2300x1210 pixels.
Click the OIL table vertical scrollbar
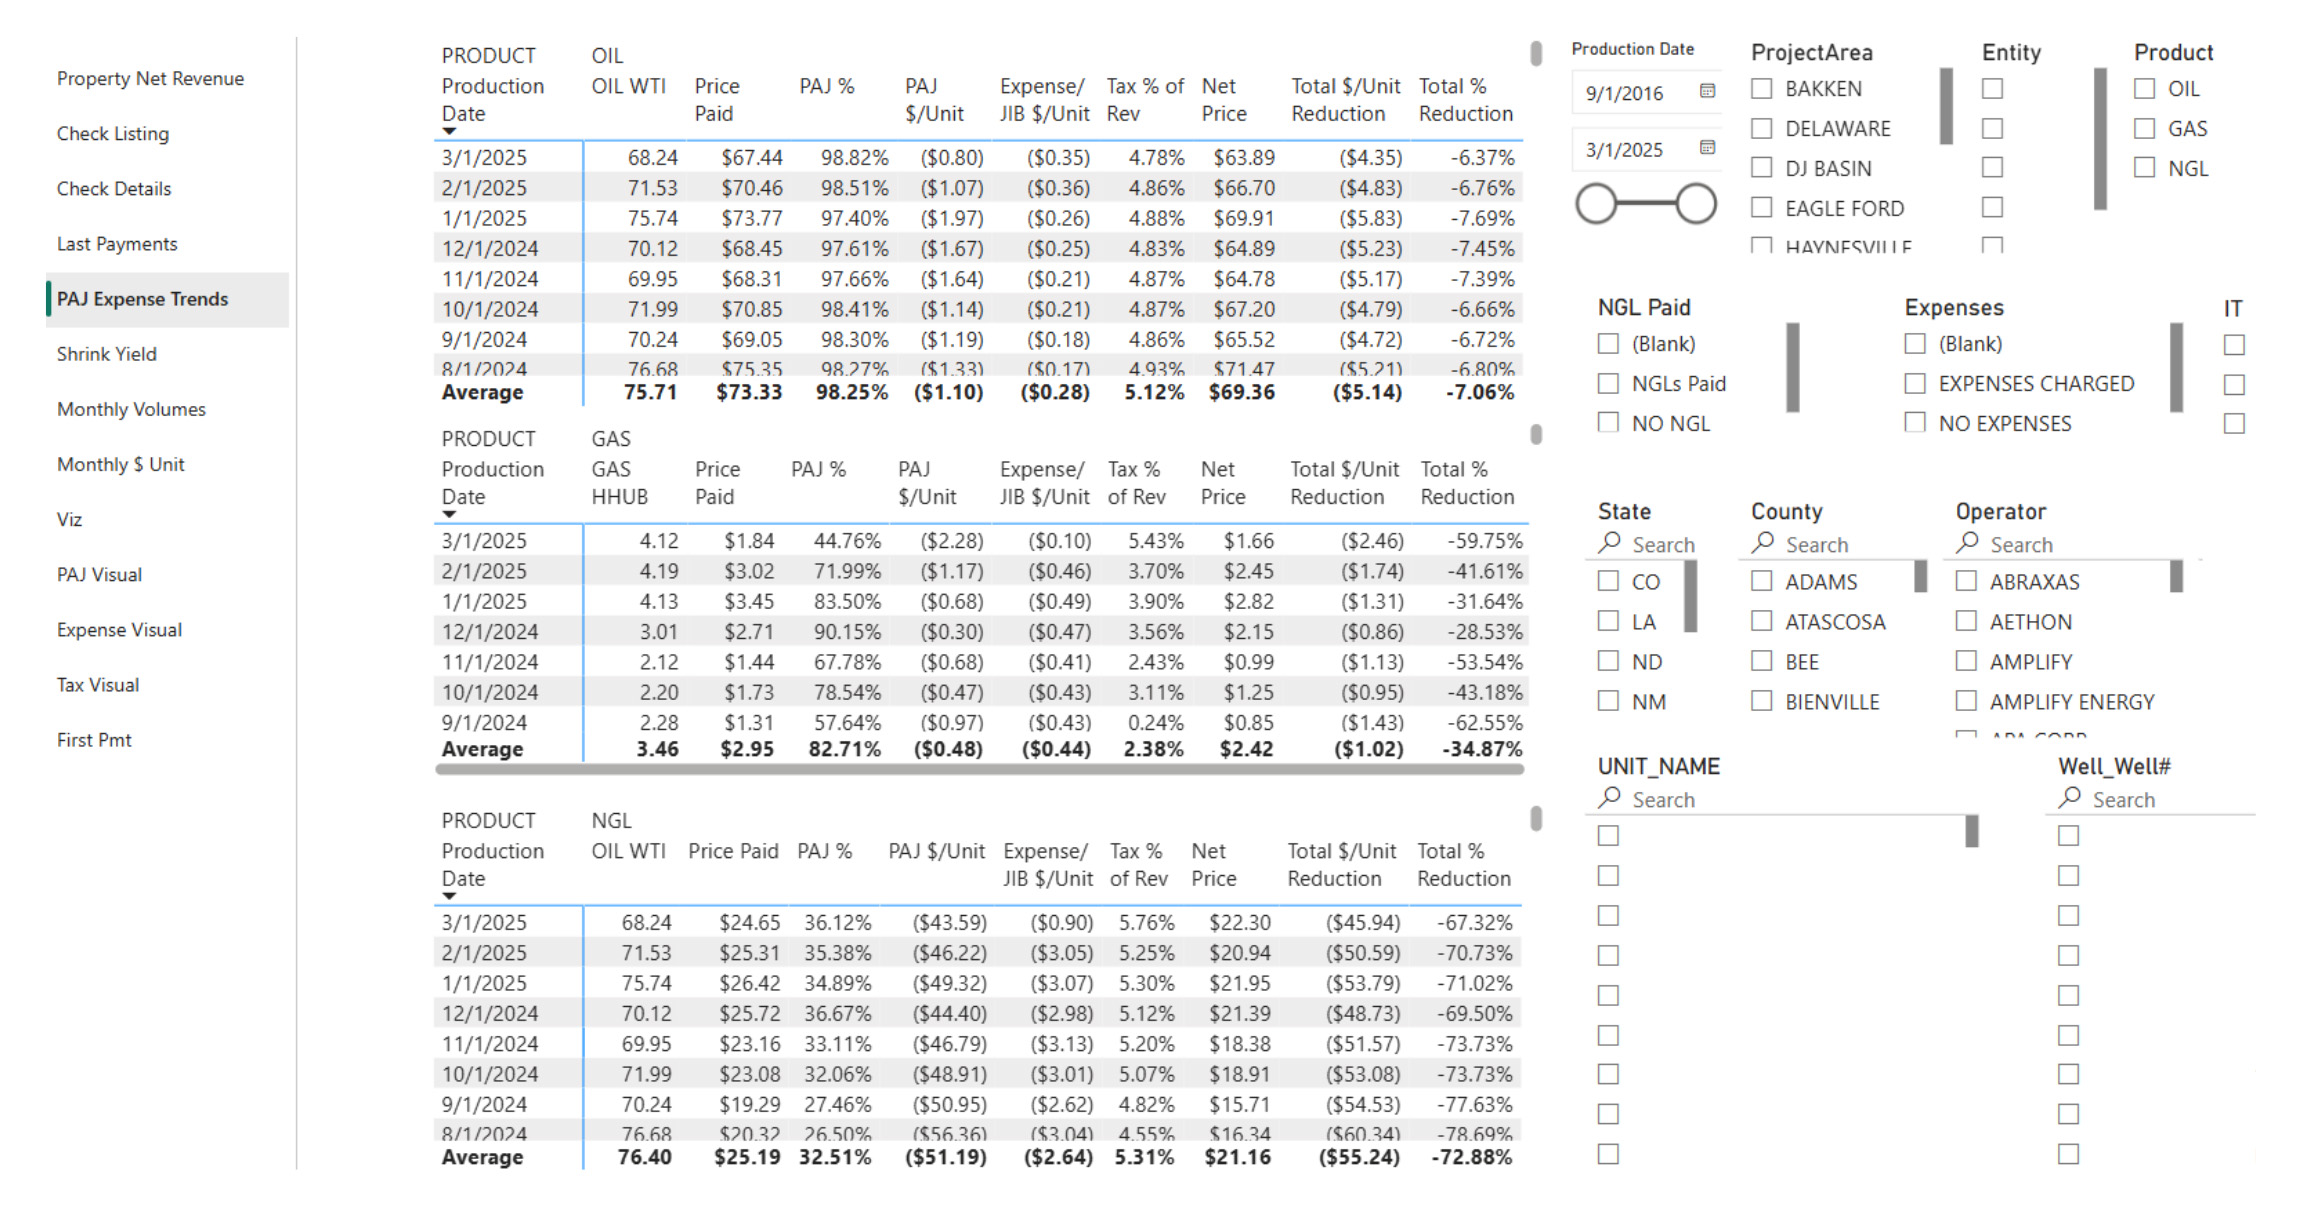point(1536,53)
